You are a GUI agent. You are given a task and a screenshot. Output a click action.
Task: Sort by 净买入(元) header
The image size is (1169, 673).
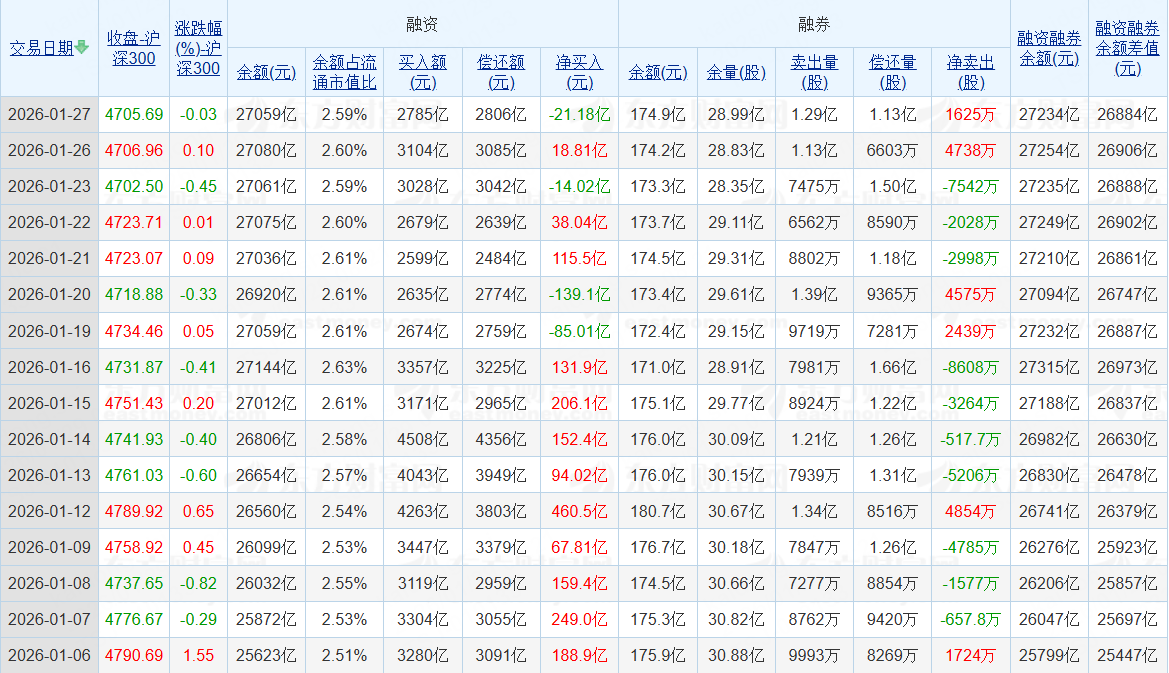click(579, 72)
